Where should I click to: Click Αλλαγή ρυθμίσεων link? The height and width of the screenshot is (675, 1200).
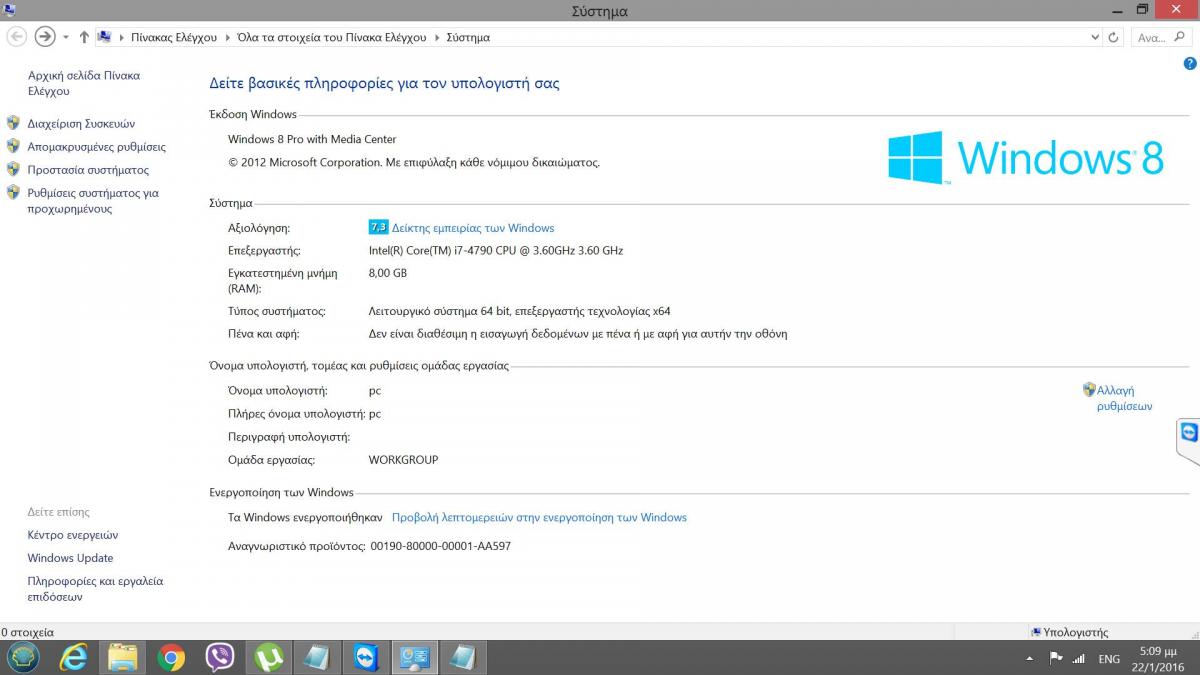[1124, 398]
